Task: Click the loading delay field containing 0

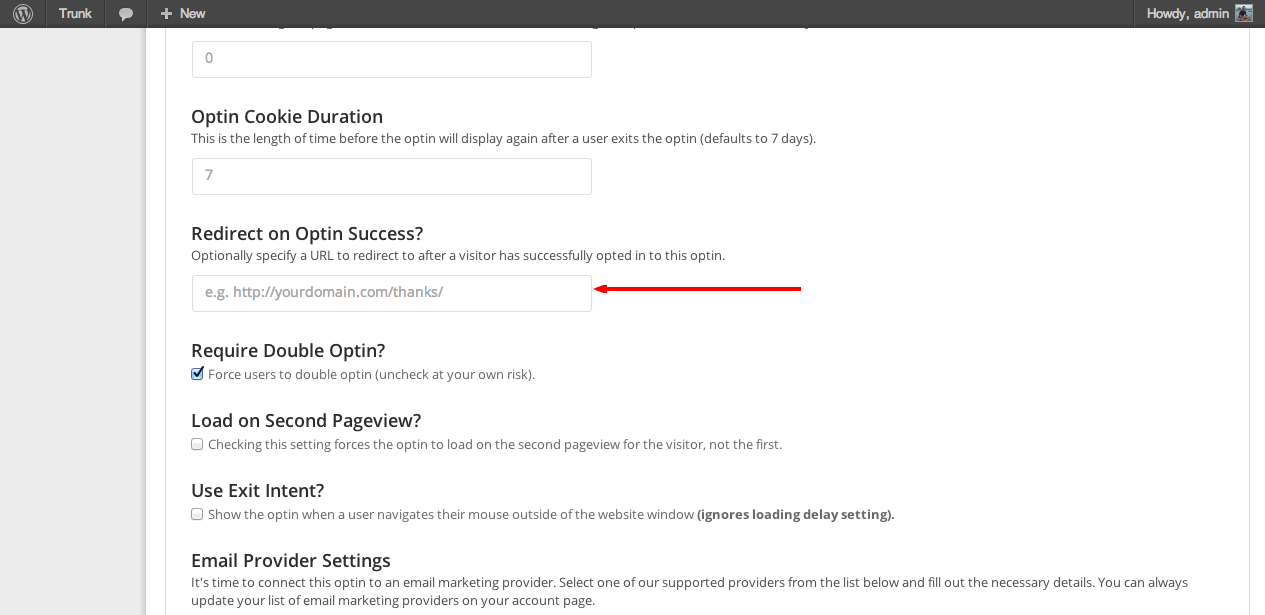Action: tap(391, 59)
